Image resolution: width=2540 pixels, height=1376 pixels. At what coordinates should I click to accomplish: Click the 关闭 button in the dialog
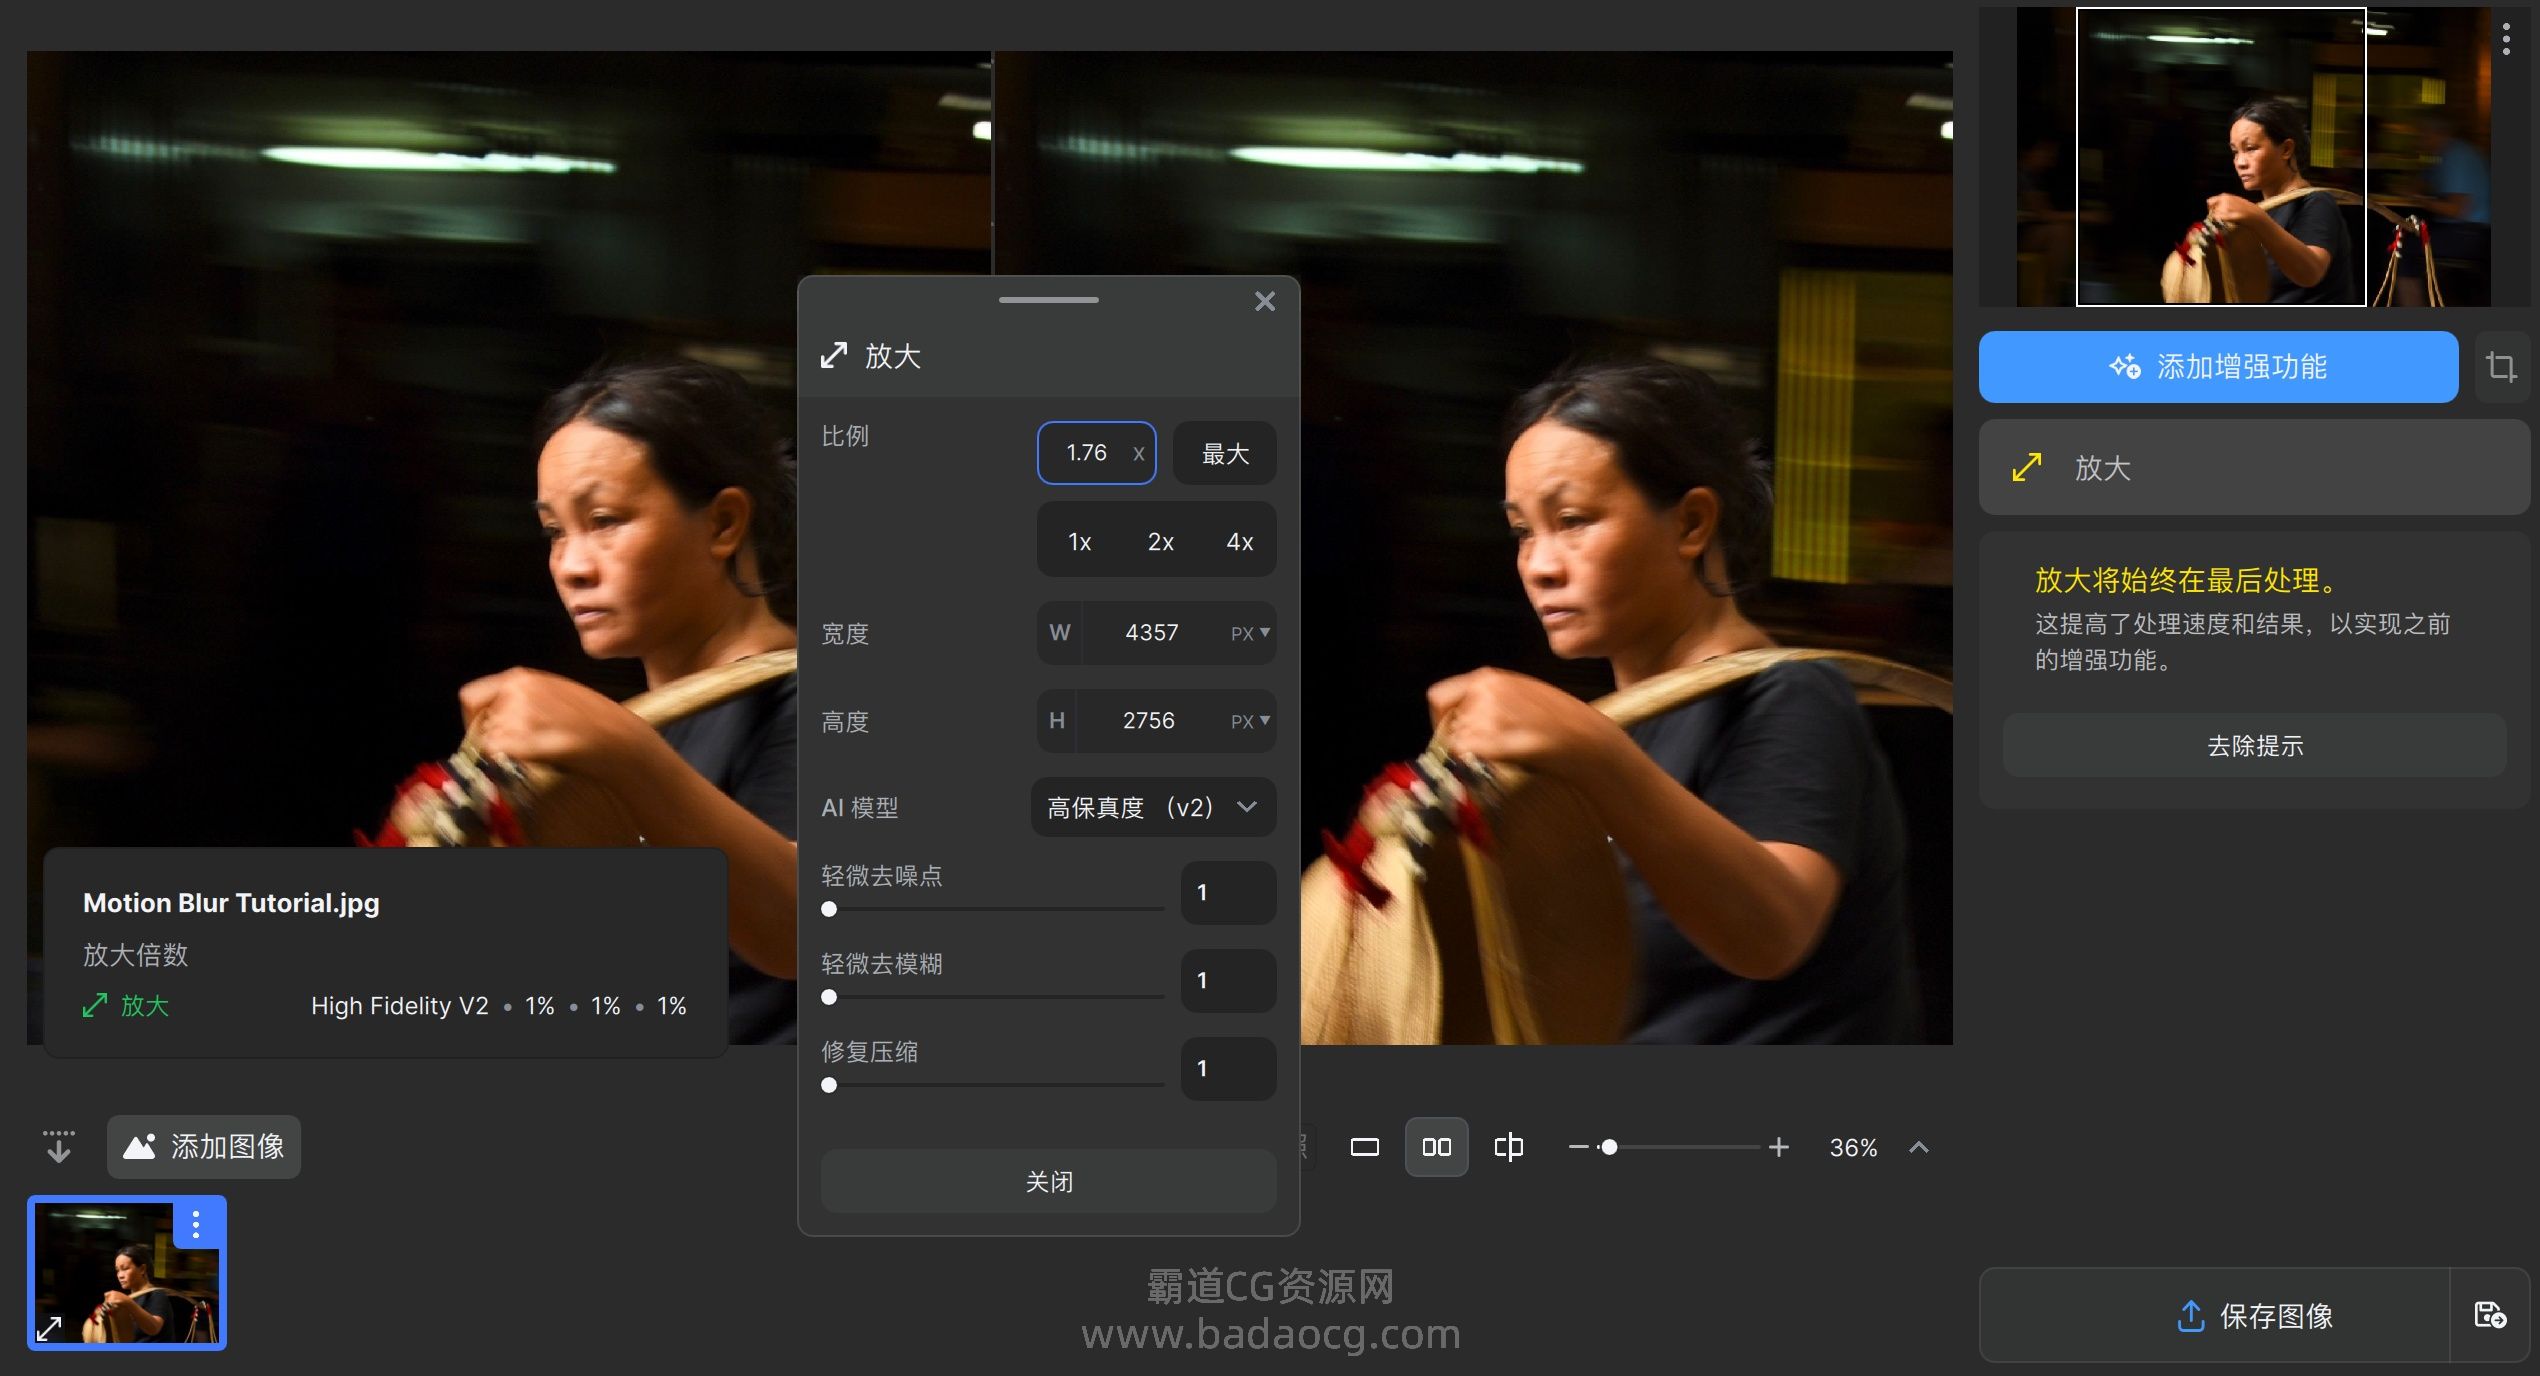(1048, 1181)
